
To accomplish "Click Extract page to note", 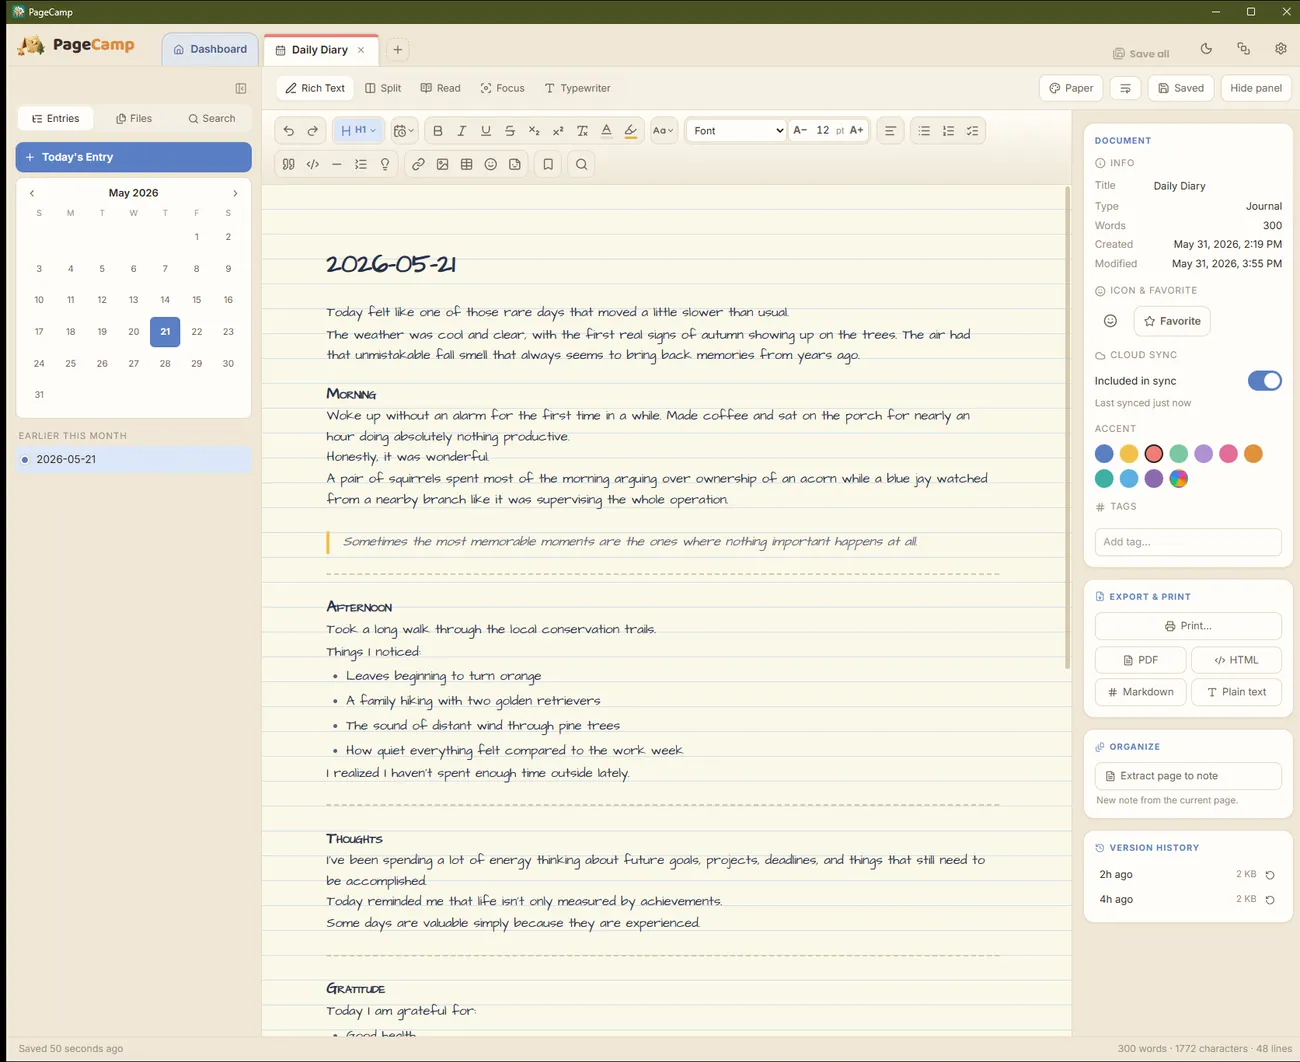I will [x=1188, y=776].
